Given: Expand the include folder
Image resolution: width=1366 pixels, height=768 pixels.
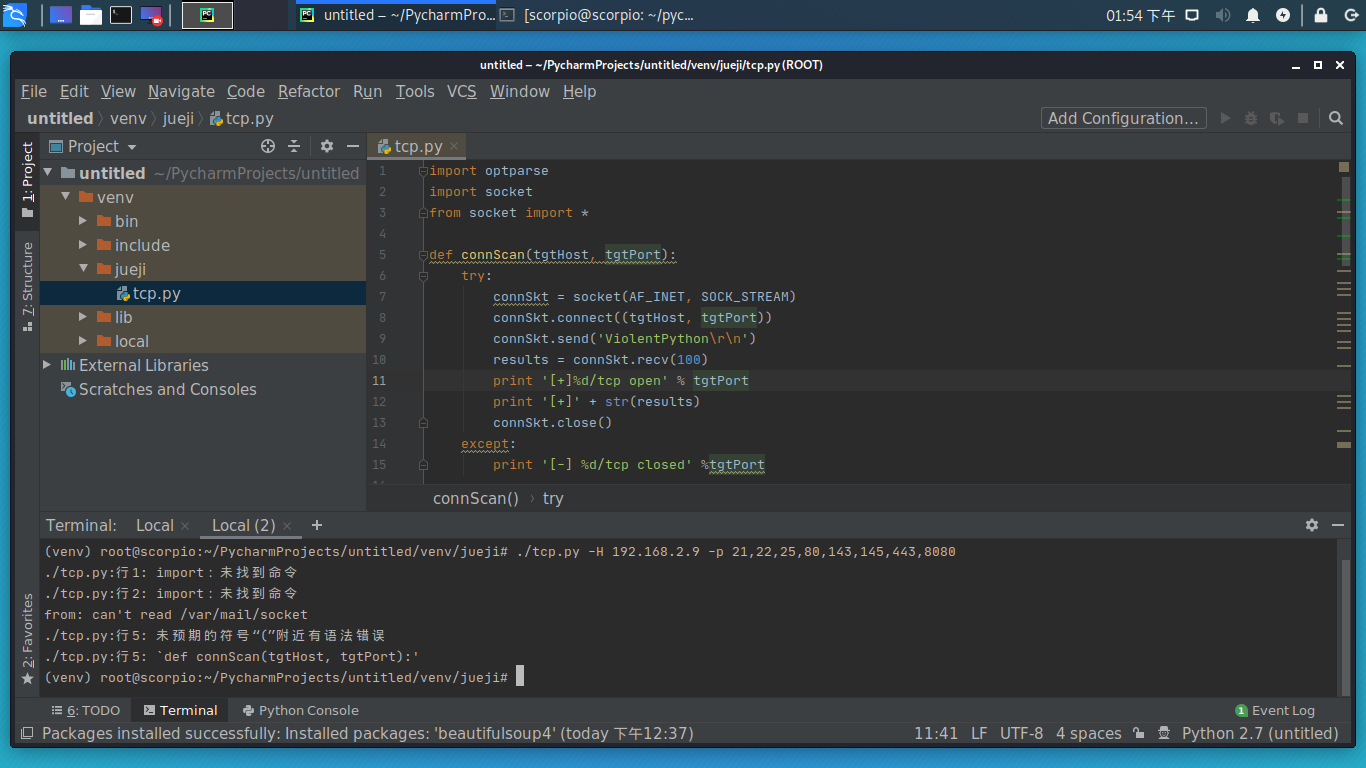Looking at the screenshot, I should tap(84, 245).
